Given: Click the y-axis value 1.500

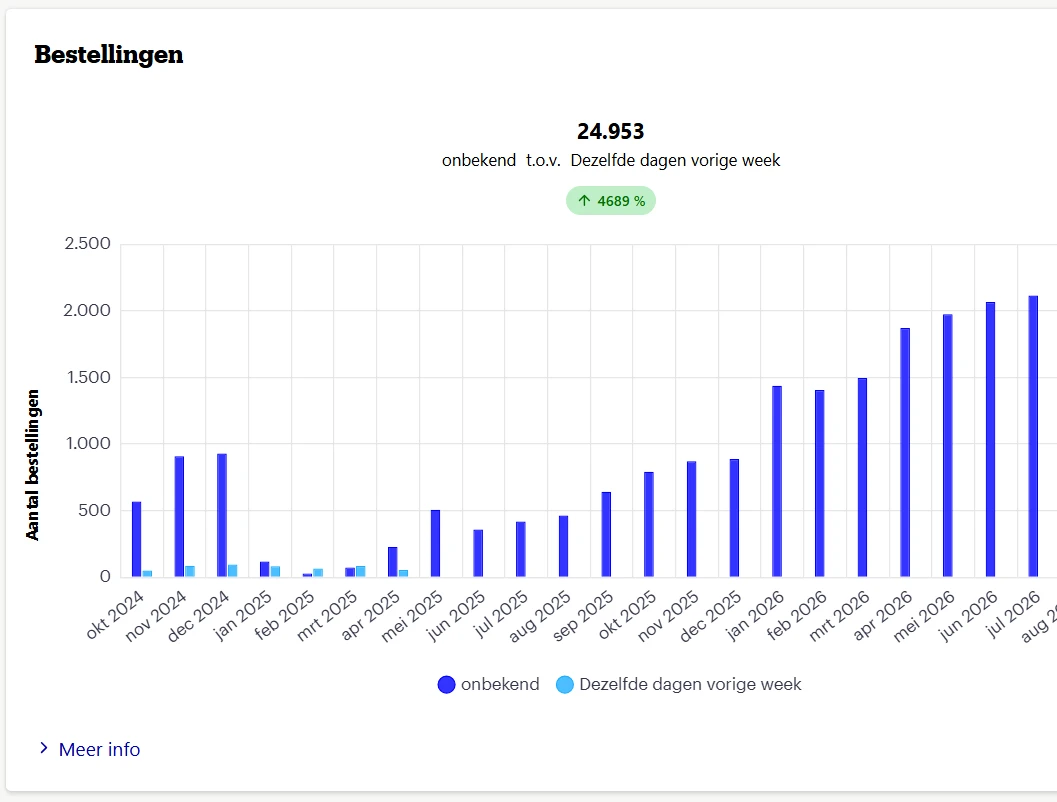Looking at the screenshot, I should (x=88, y=377).
